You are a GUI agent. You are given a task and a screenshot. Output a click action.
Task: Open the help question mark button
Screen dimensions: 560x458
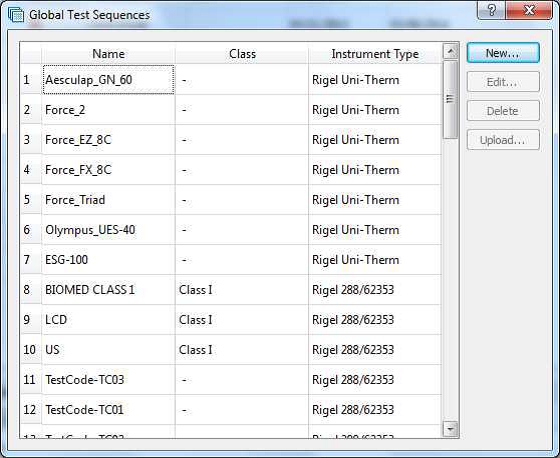[x=491, y=10]
